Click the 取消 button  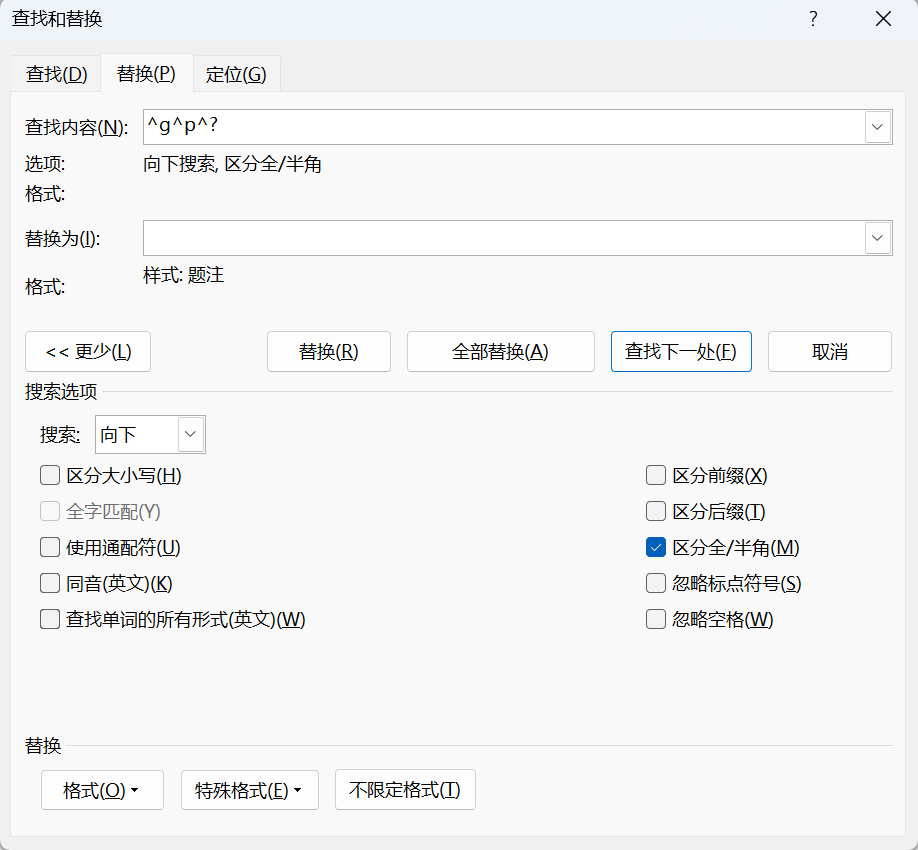coord(830,351)
